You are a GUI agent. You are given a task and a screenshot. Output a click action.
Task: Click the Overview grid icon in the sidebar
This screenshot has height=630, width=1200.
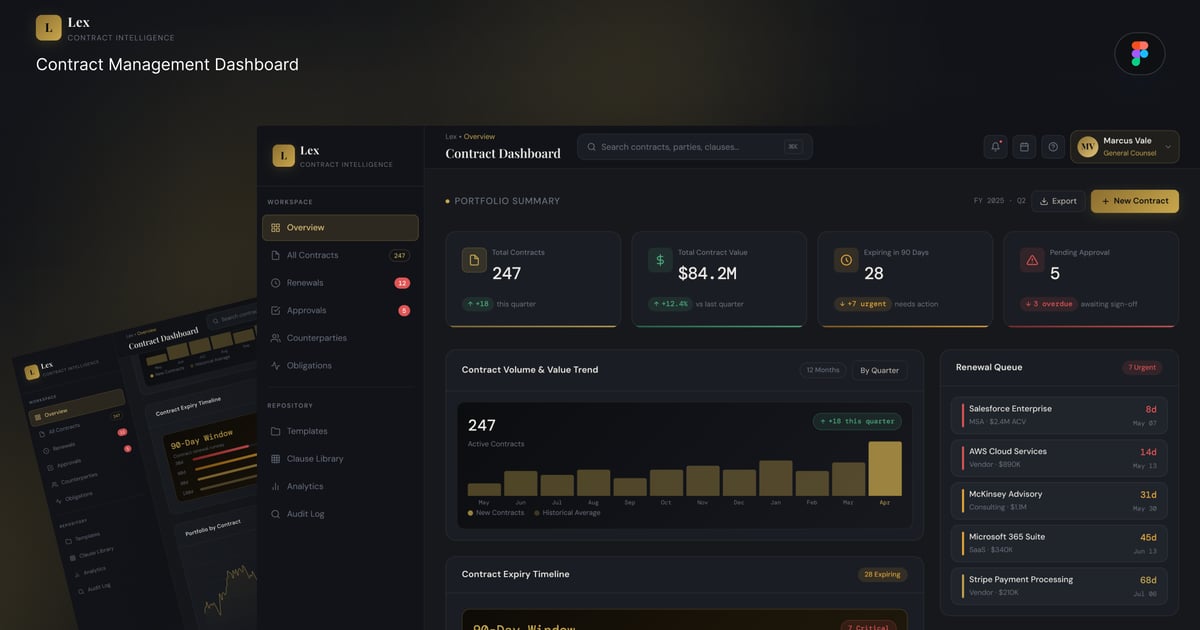click(x=276, y=228)
